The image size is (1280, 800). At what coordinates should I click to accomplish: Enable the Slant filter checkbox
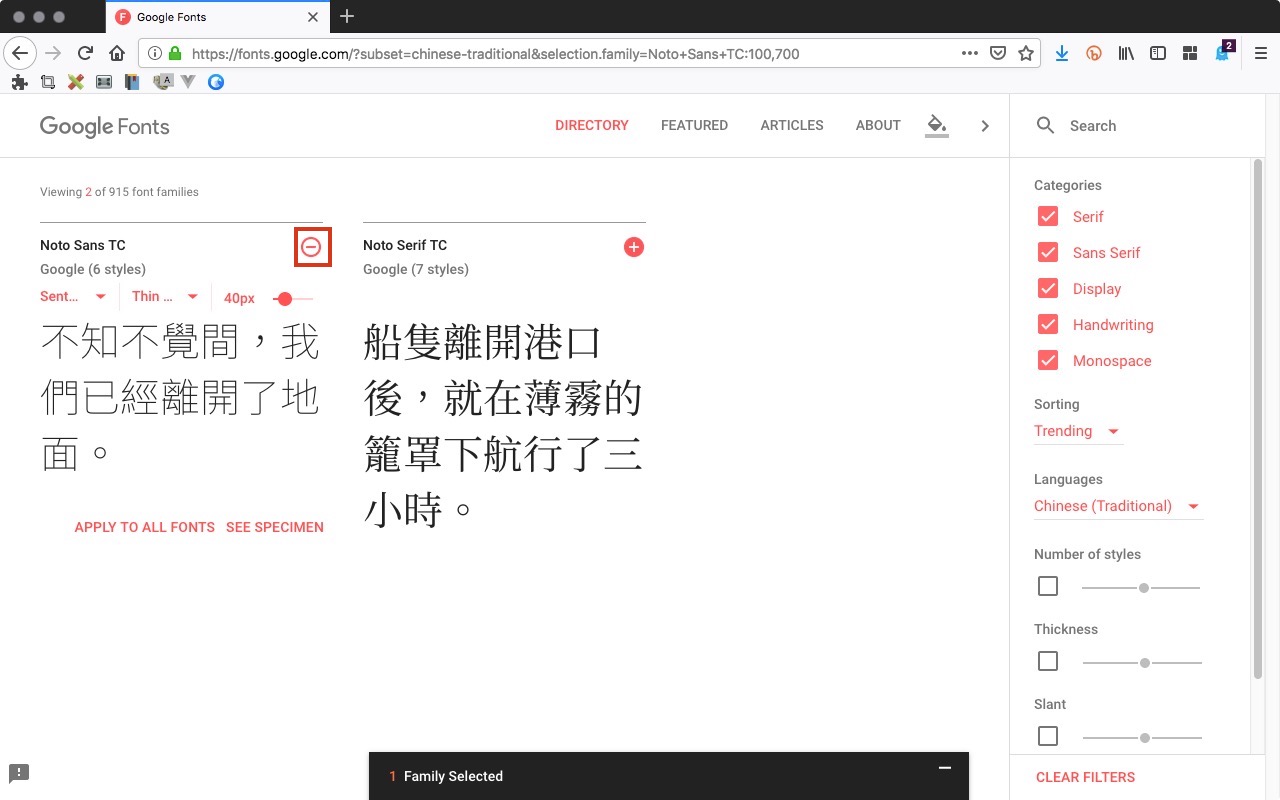(x=1047, y=736)
